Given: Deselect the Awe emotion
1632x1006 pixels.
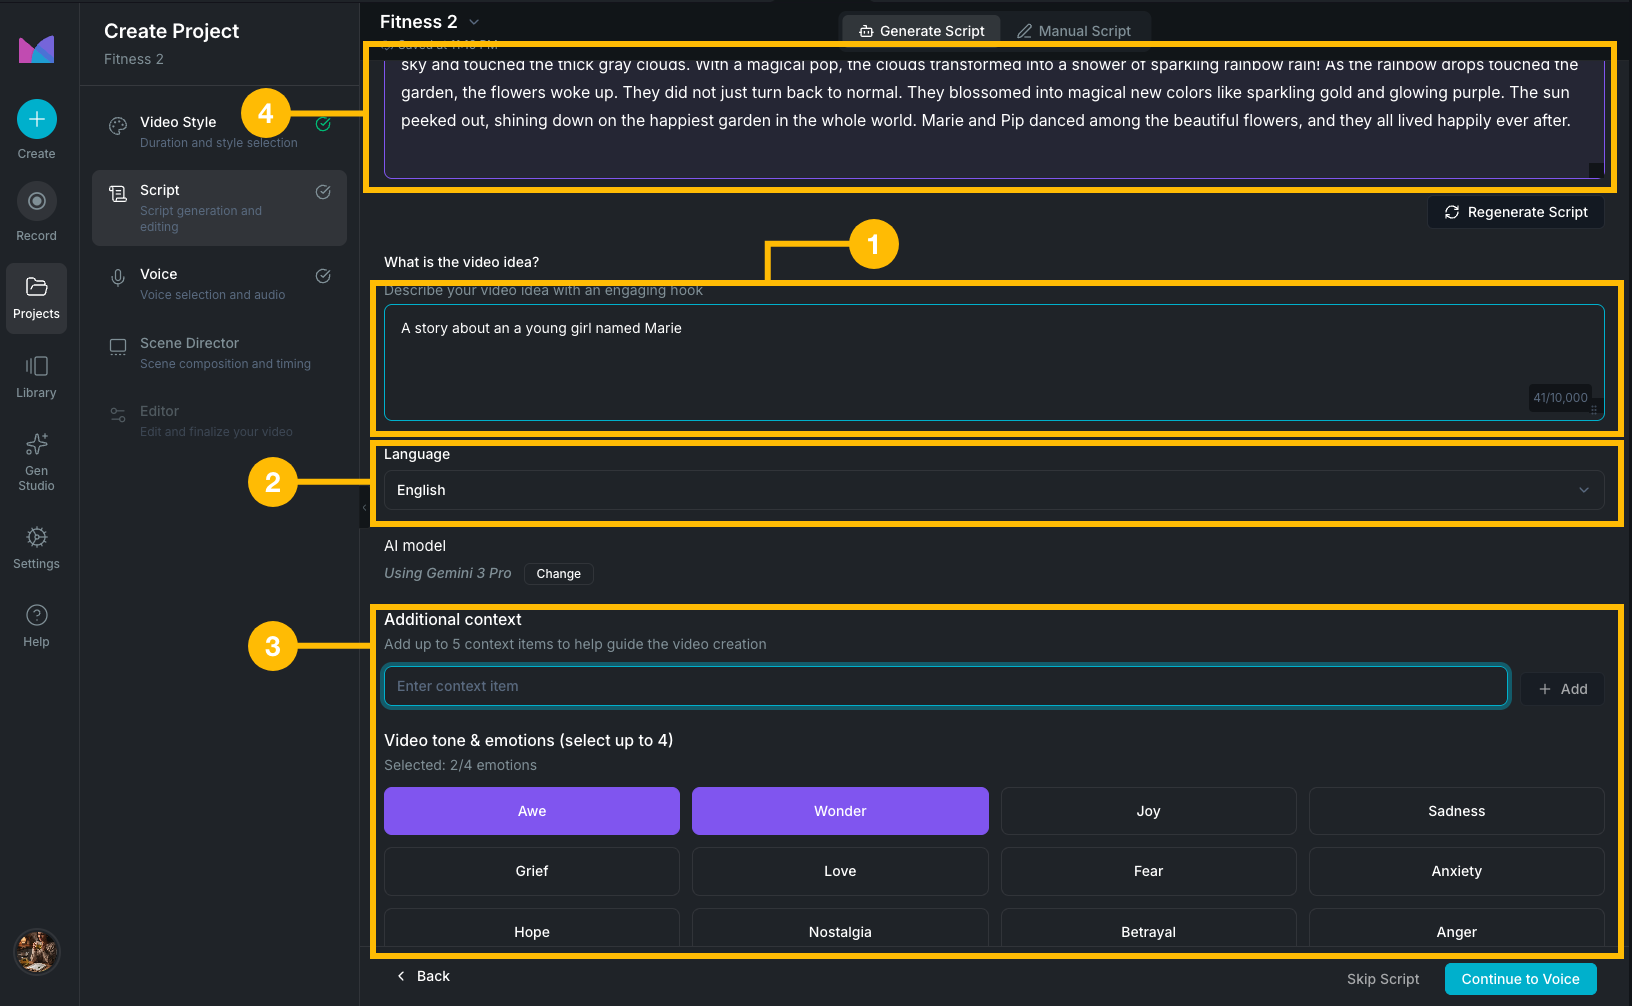Looking at the screenshot, I should [x=531, y=810].
